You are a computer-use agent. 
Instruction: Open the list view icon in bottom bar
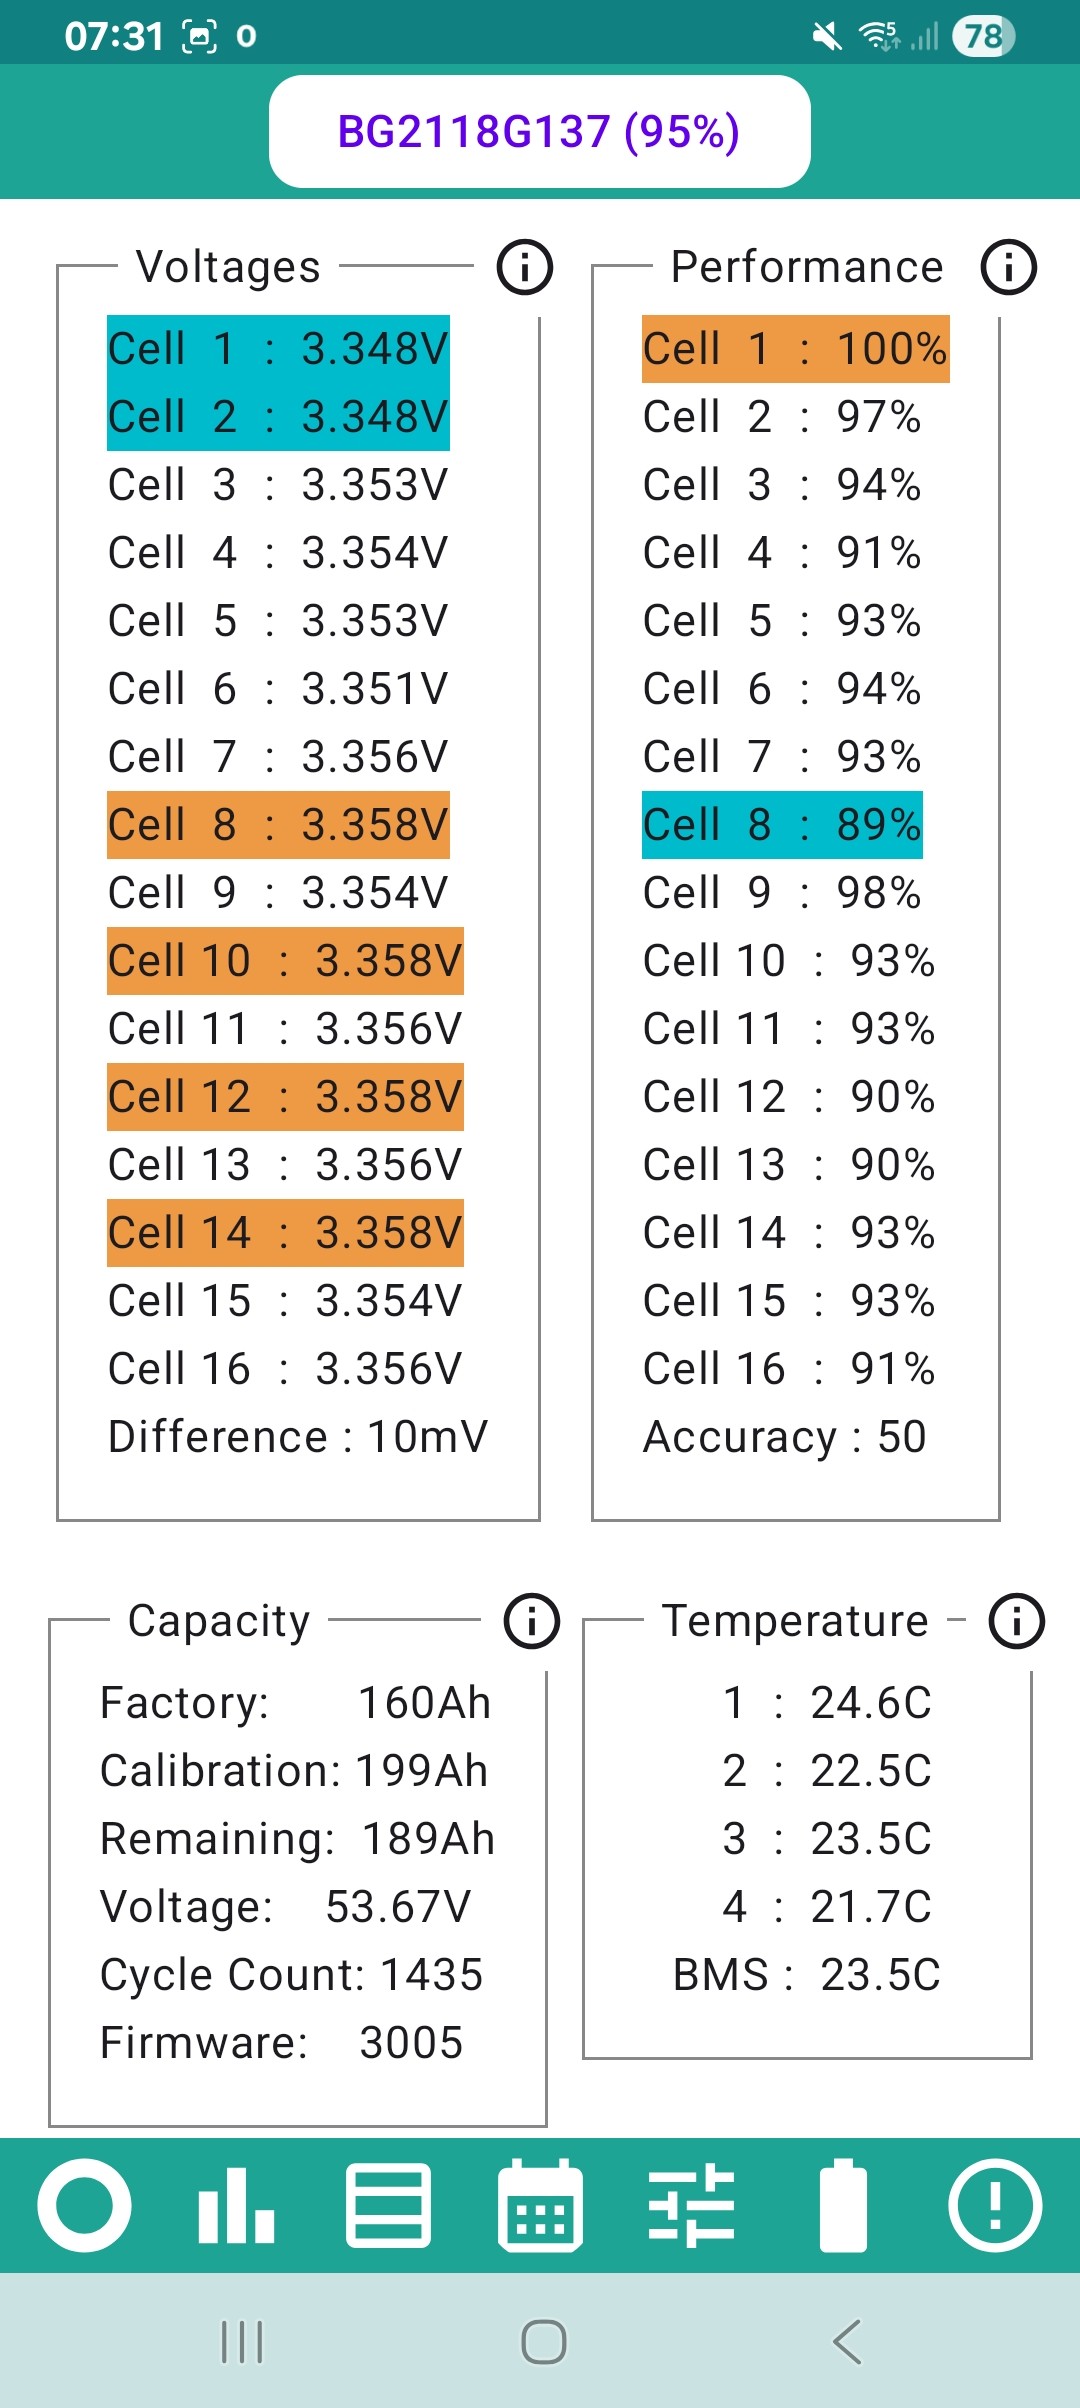pyautogui.click(x=388, y=2205)
